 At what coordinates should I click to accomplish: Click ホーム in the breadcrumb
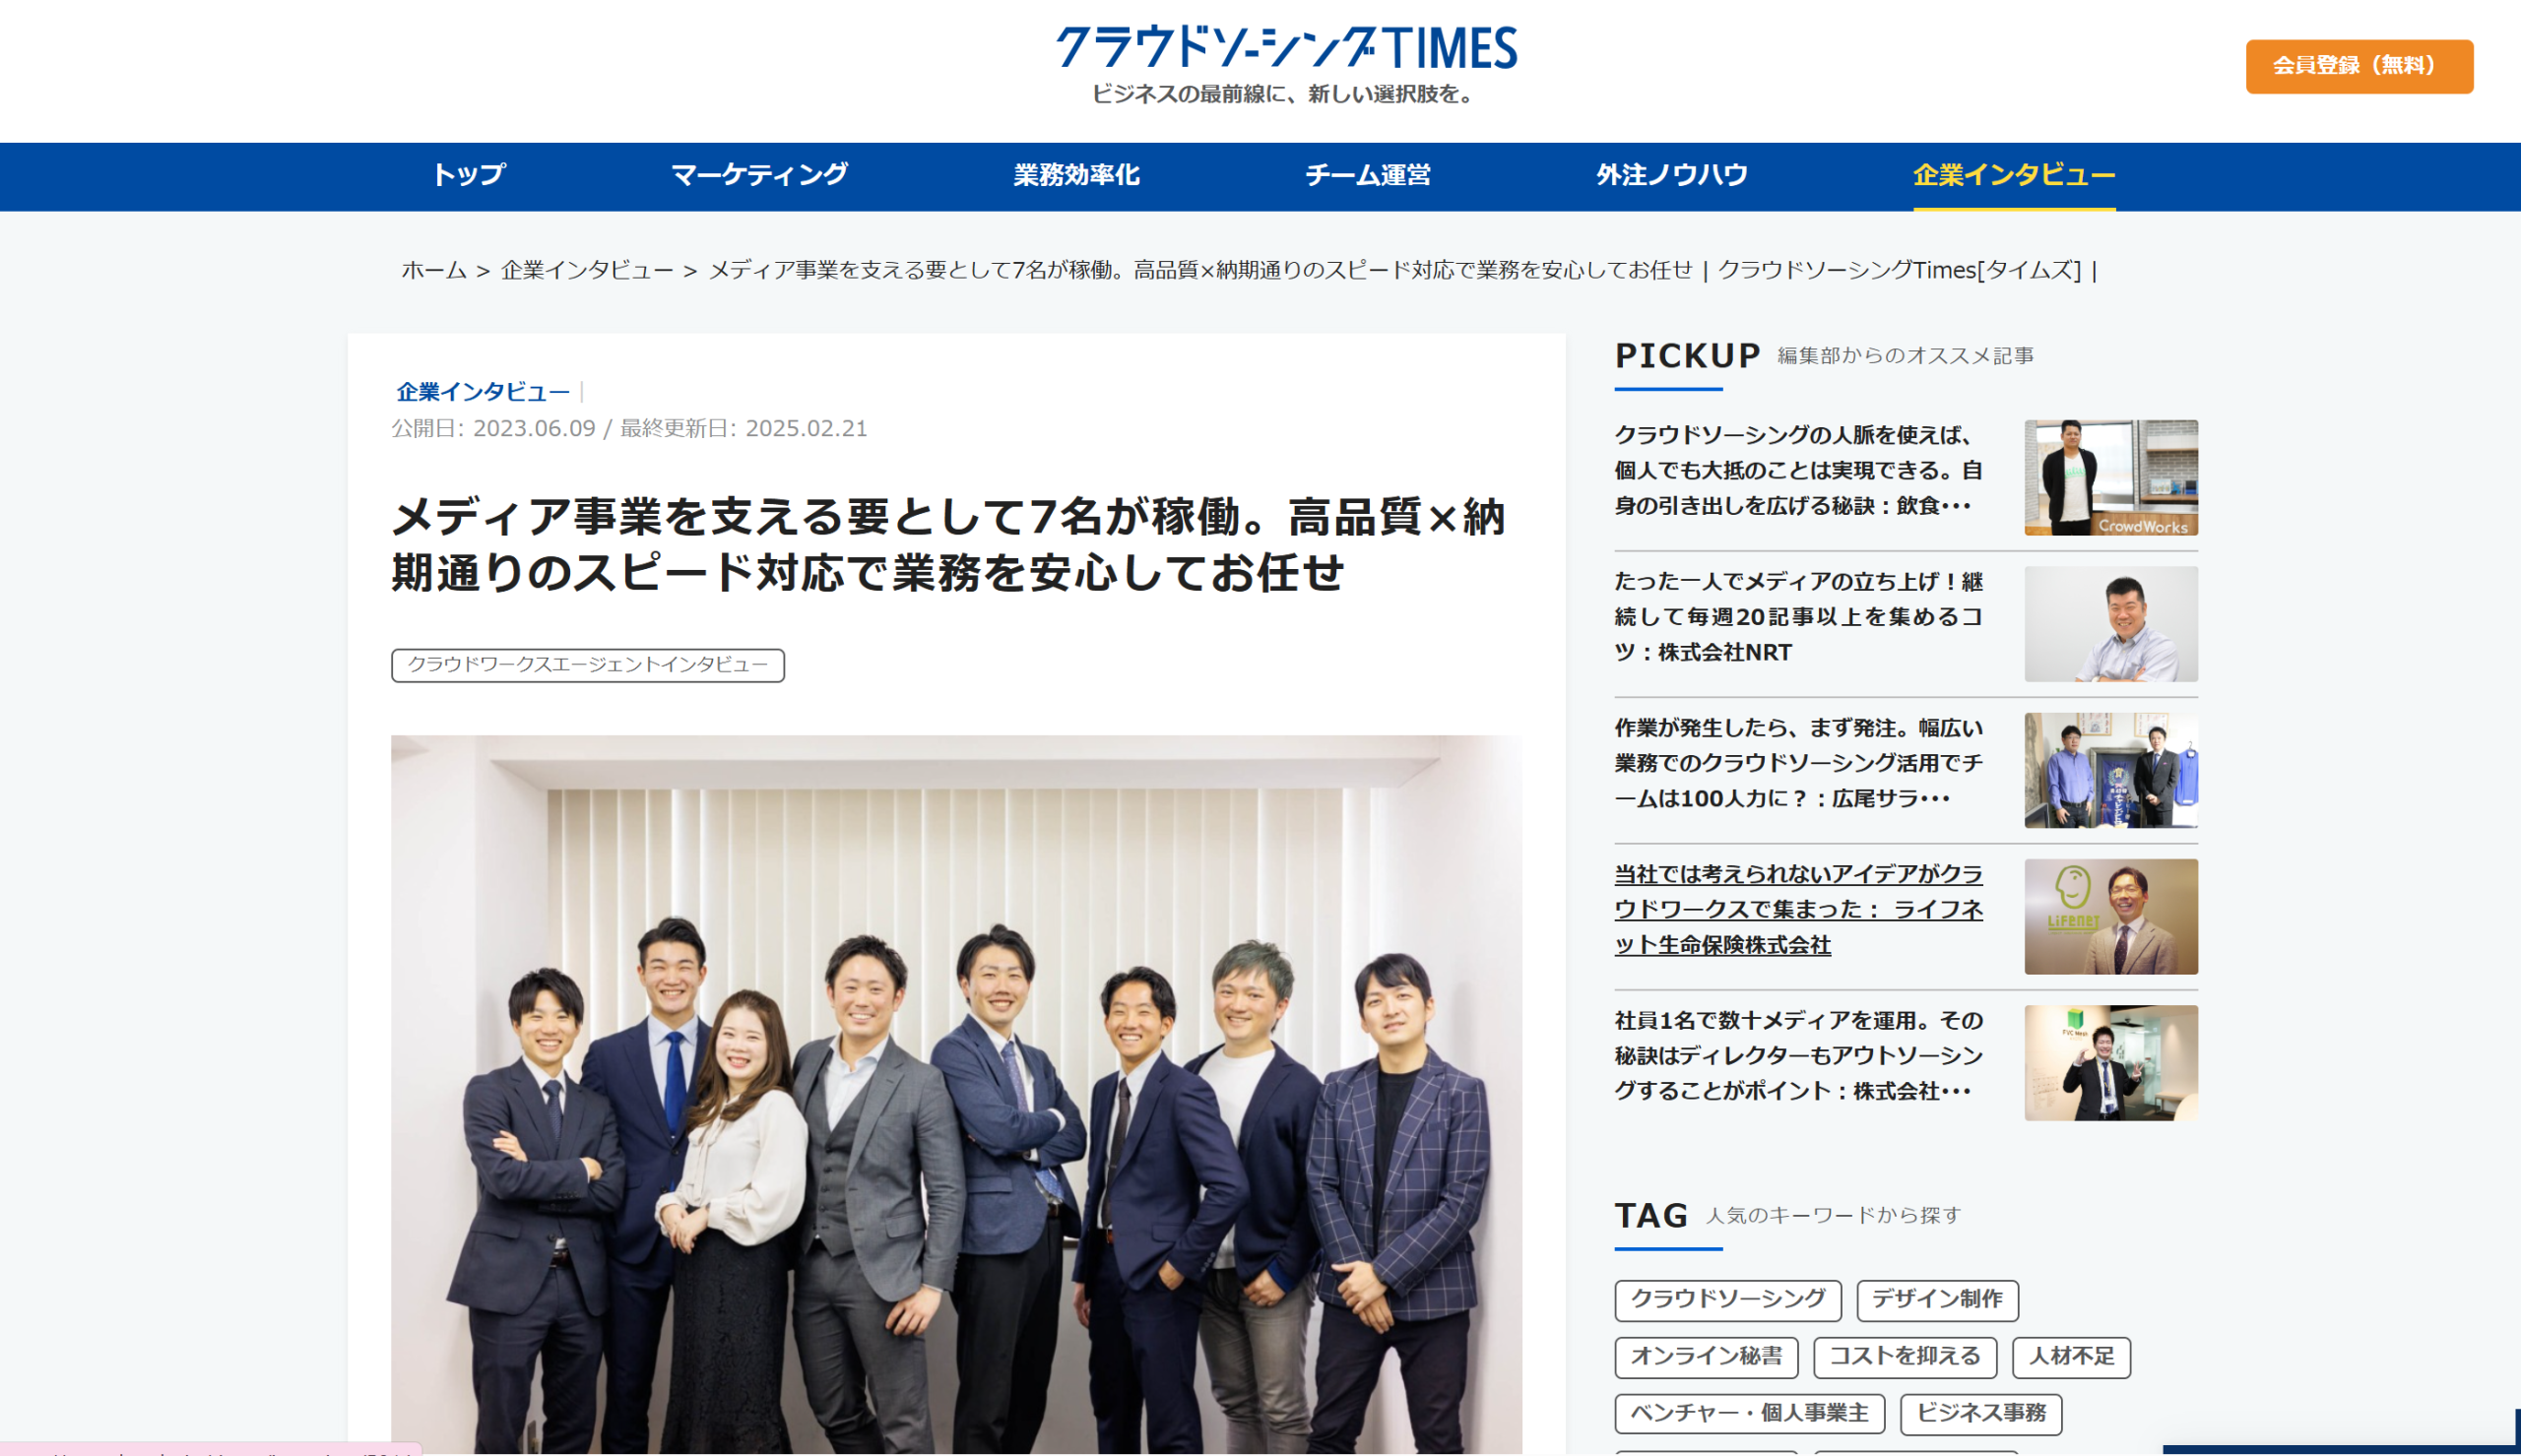coord(434,270)
